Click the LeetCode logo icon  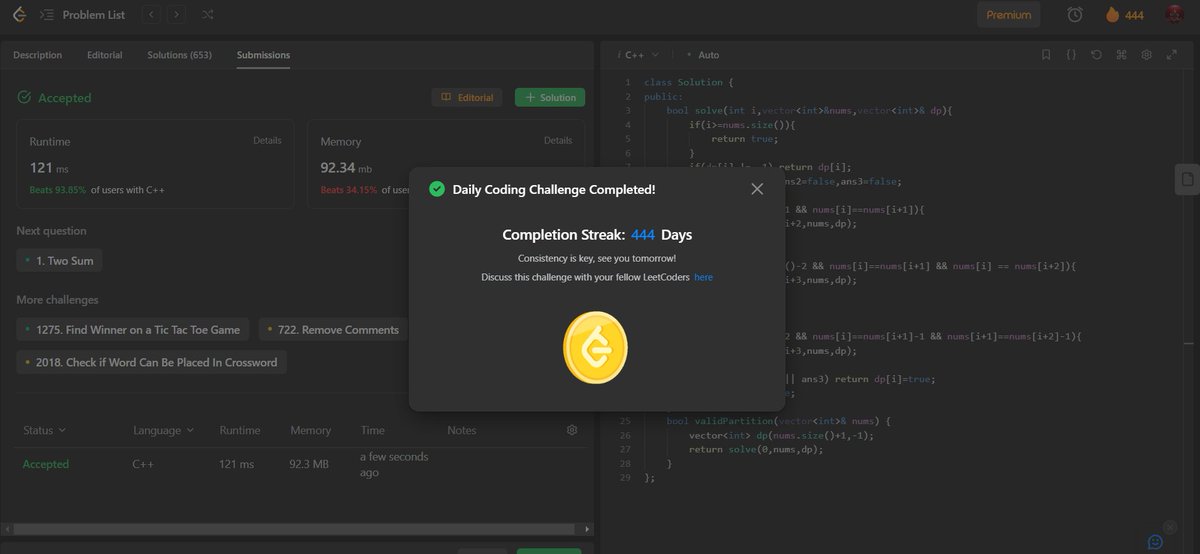[x=19, y=15]
